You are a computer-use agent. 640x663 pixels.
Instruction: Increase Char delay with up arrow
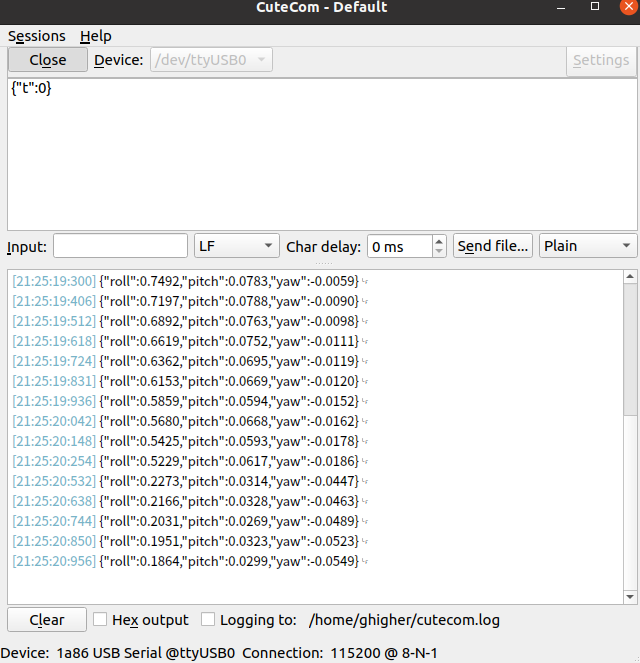pyautogui.click(x=439, y=241)
